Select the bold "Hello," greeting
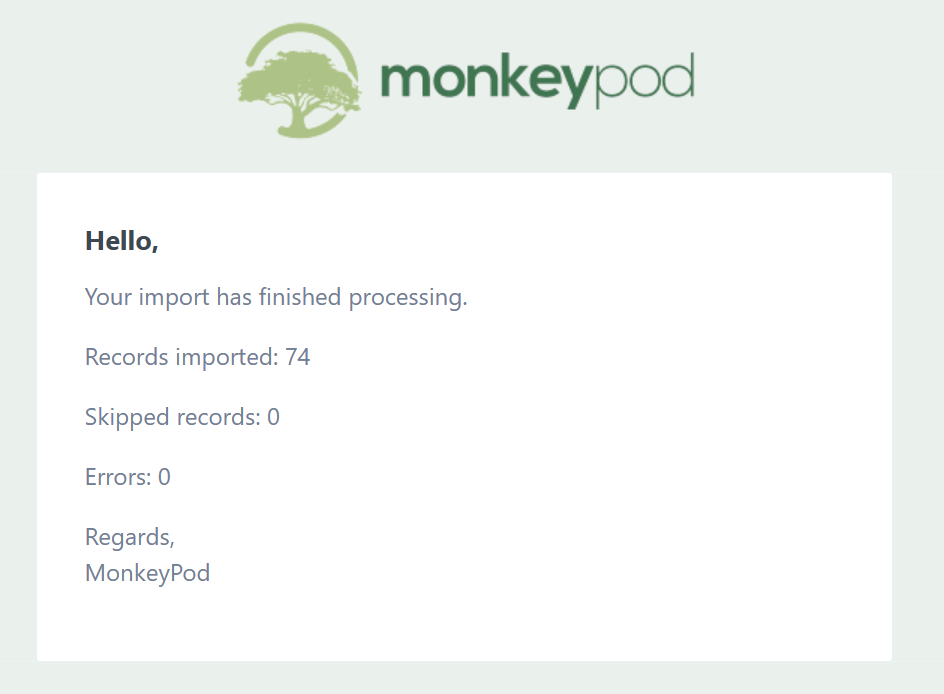Viewport: 944px width, 694px height. [x=122, y=241]
